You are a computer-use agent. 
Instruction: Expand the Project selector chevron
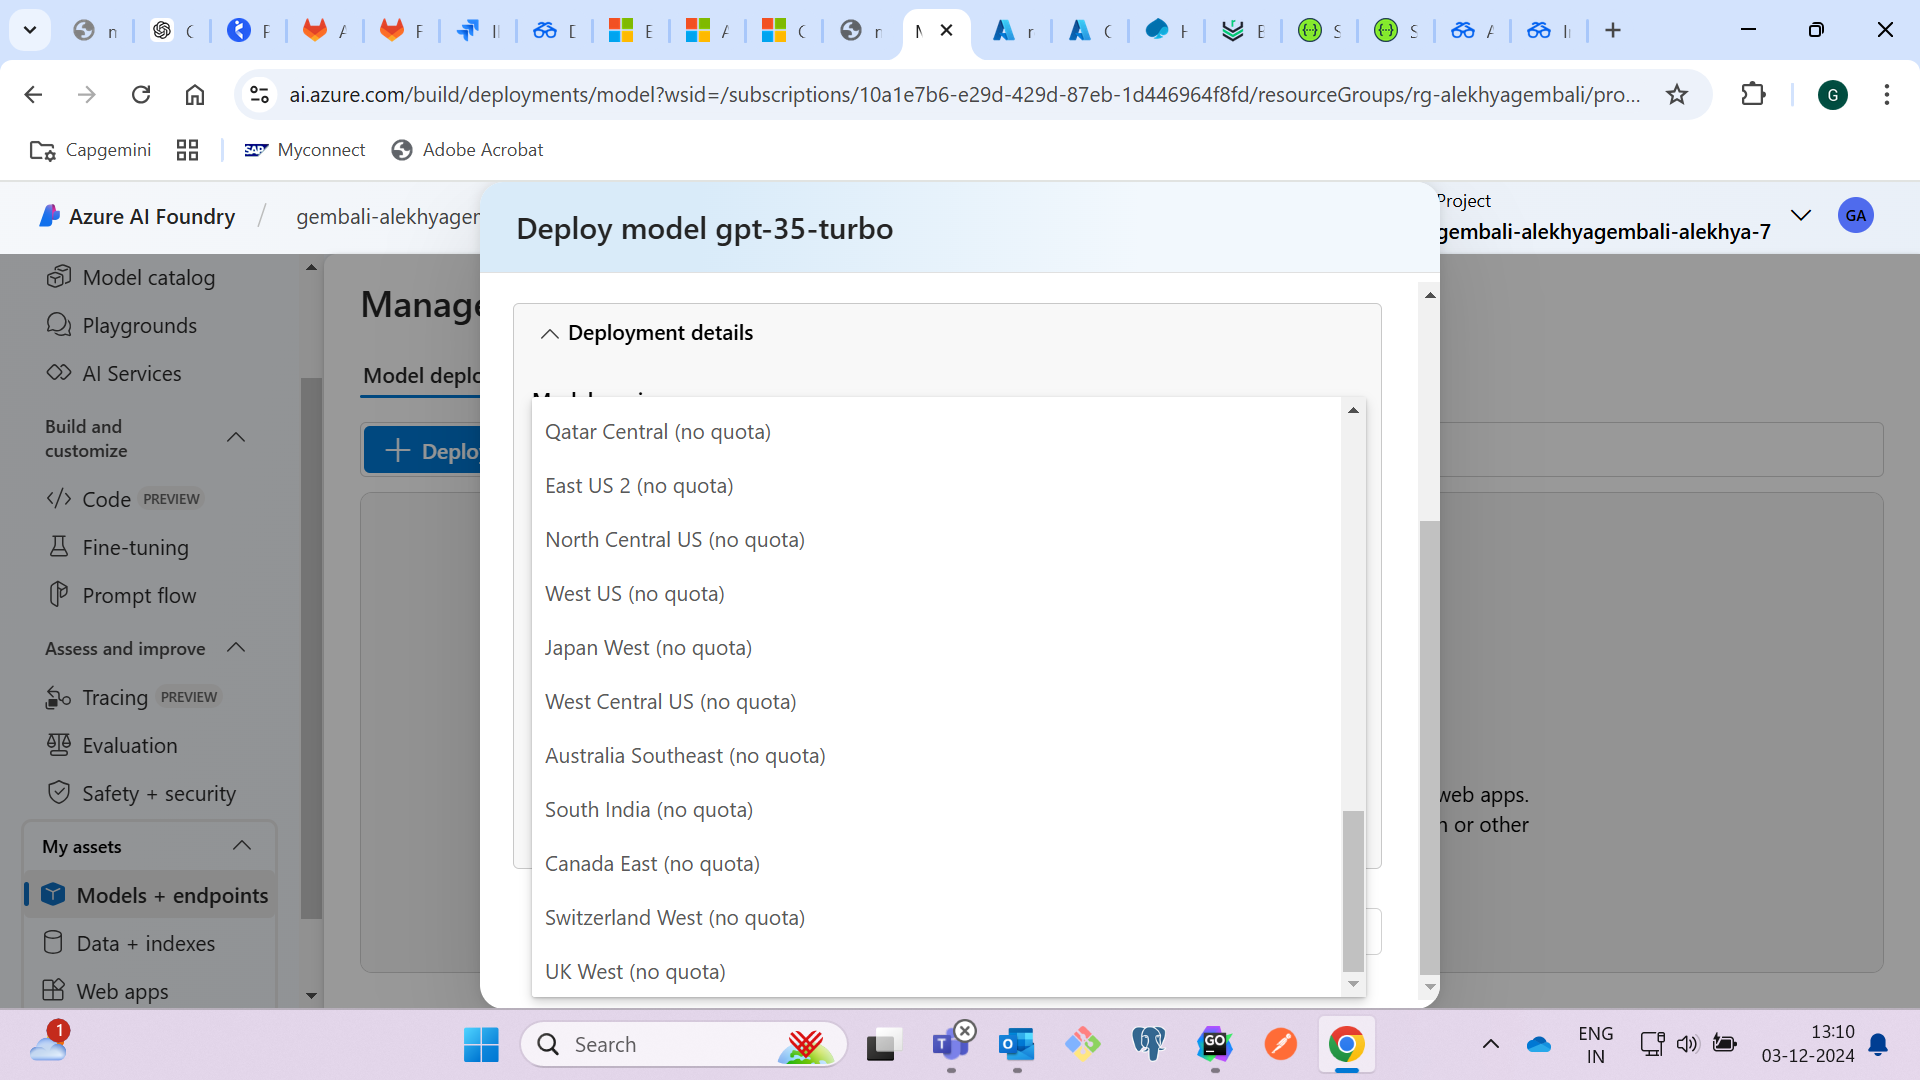1801,216
